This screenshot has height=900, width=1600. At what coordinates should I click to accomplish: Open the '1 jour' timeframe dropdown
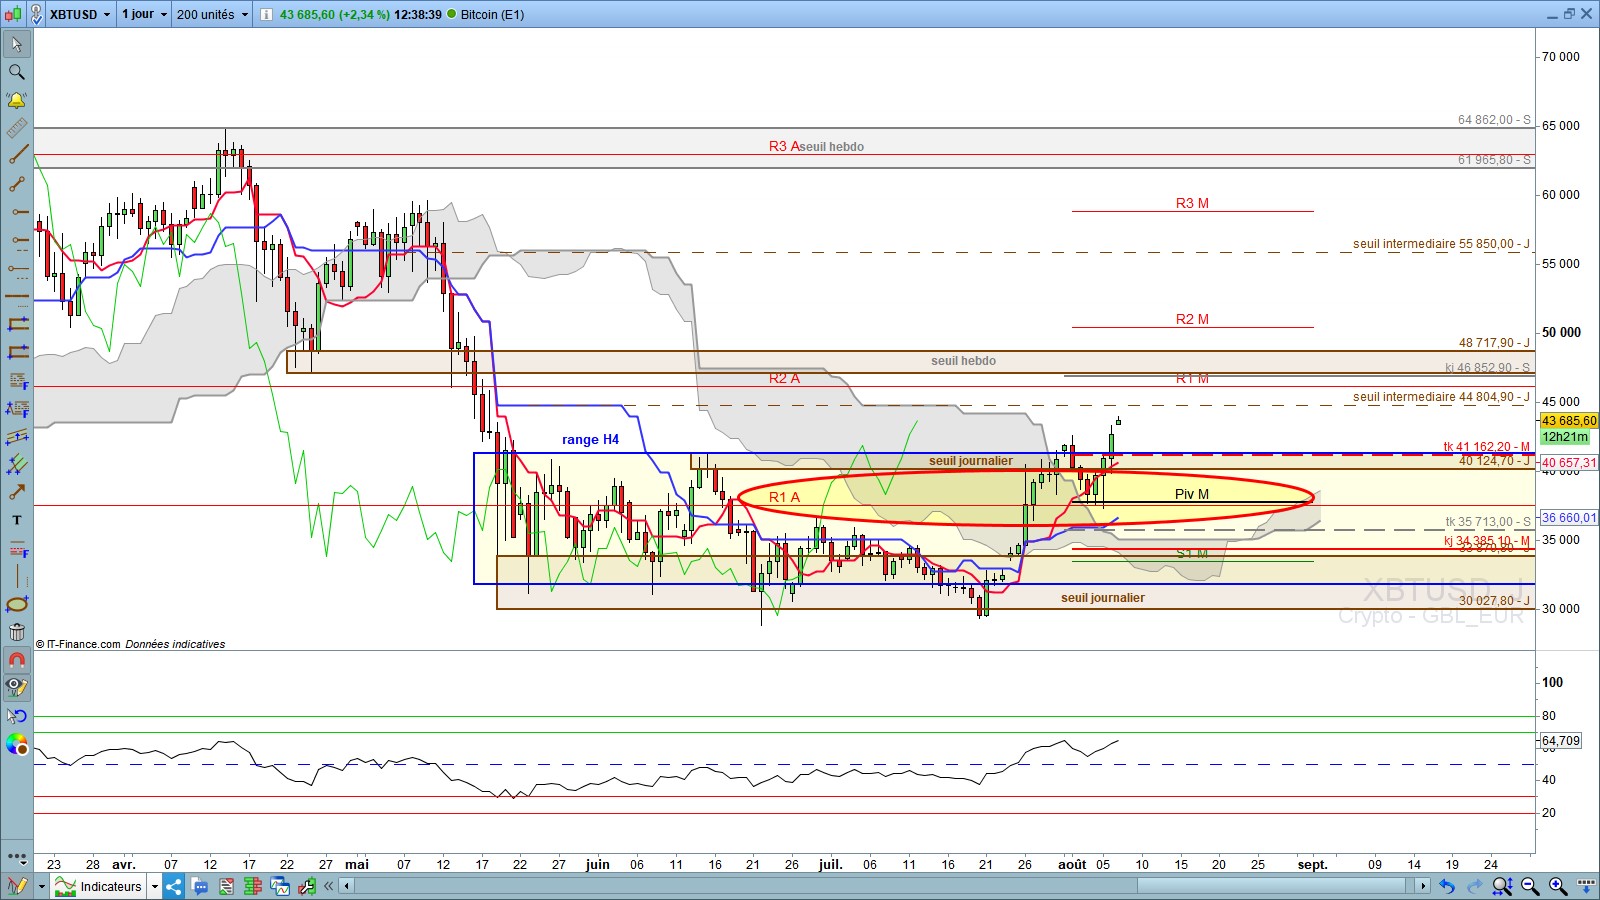click(144, 14)
